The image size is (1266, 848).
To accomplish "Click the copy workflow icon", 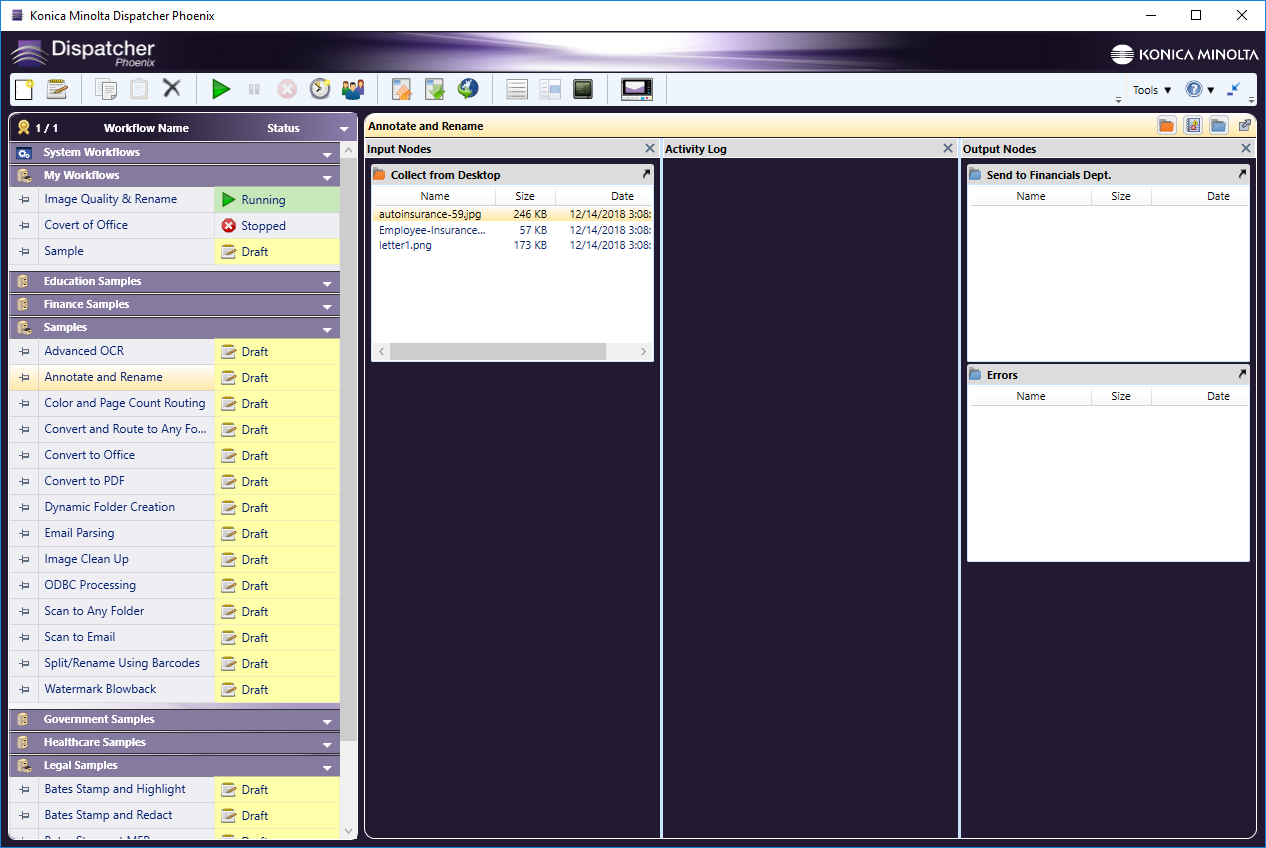I will 106,89.
